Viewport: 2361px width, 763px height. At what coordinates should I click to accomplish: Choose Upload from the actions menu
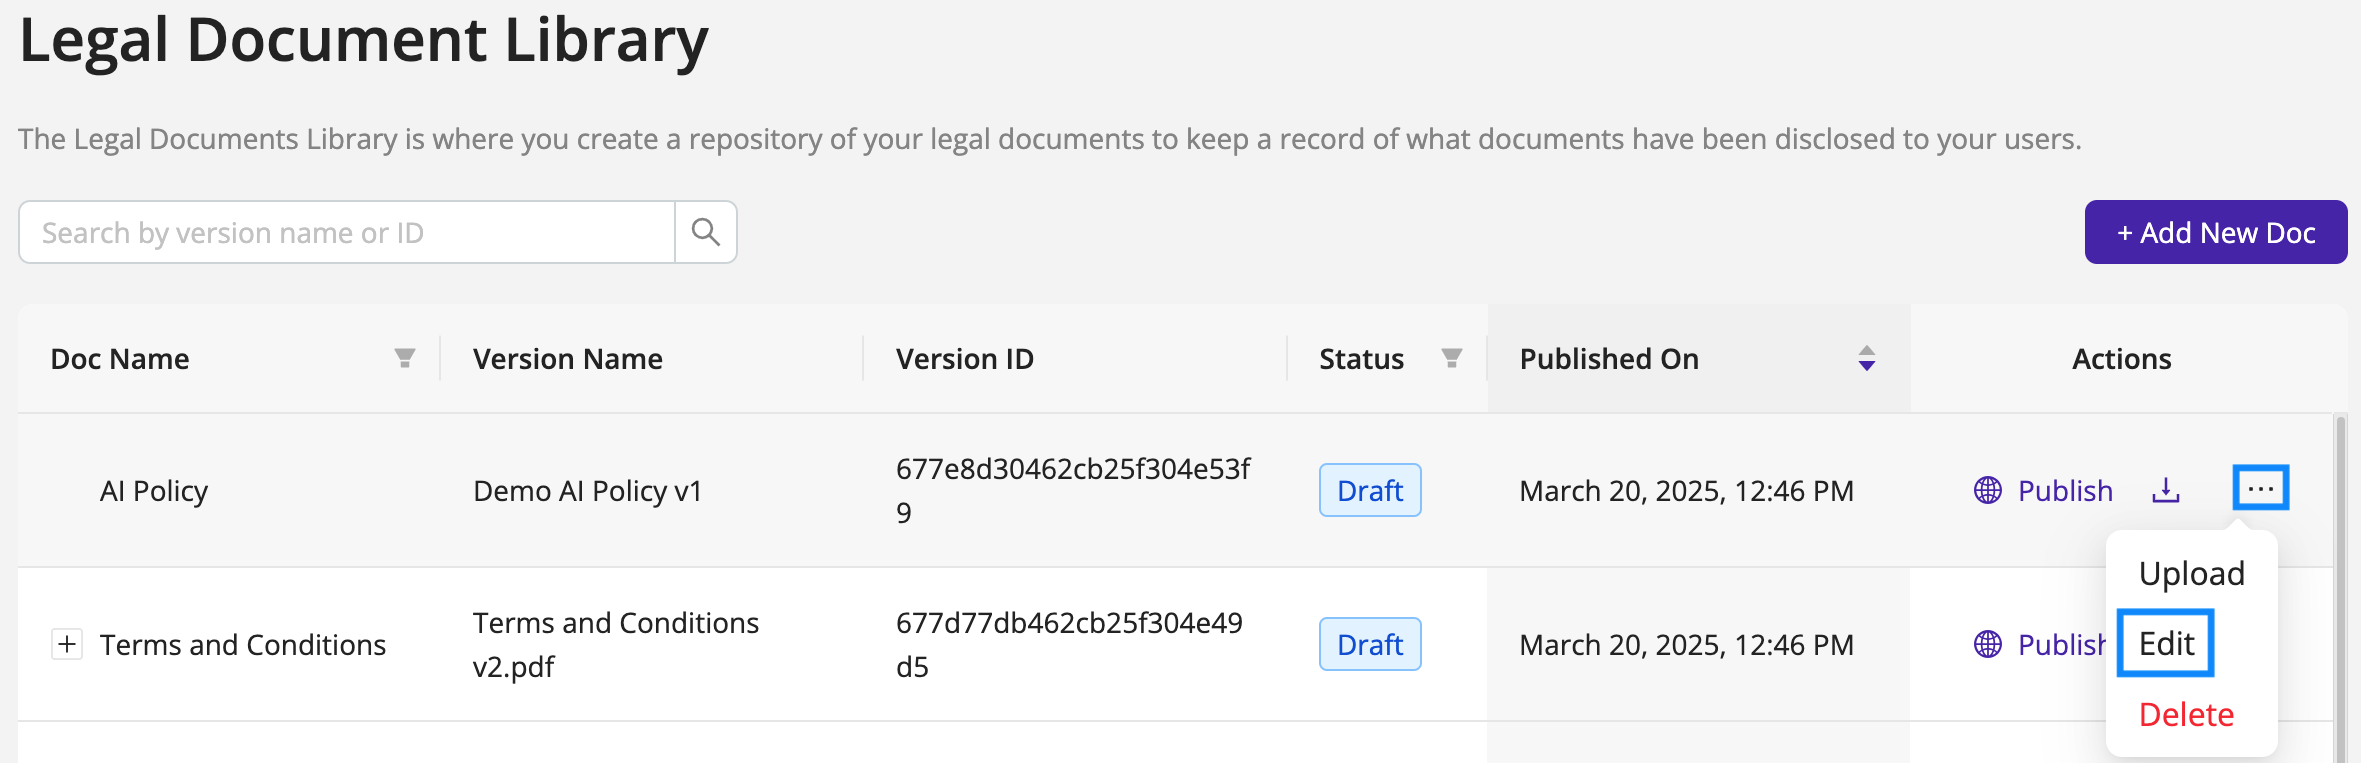[x=2192, y=573]
